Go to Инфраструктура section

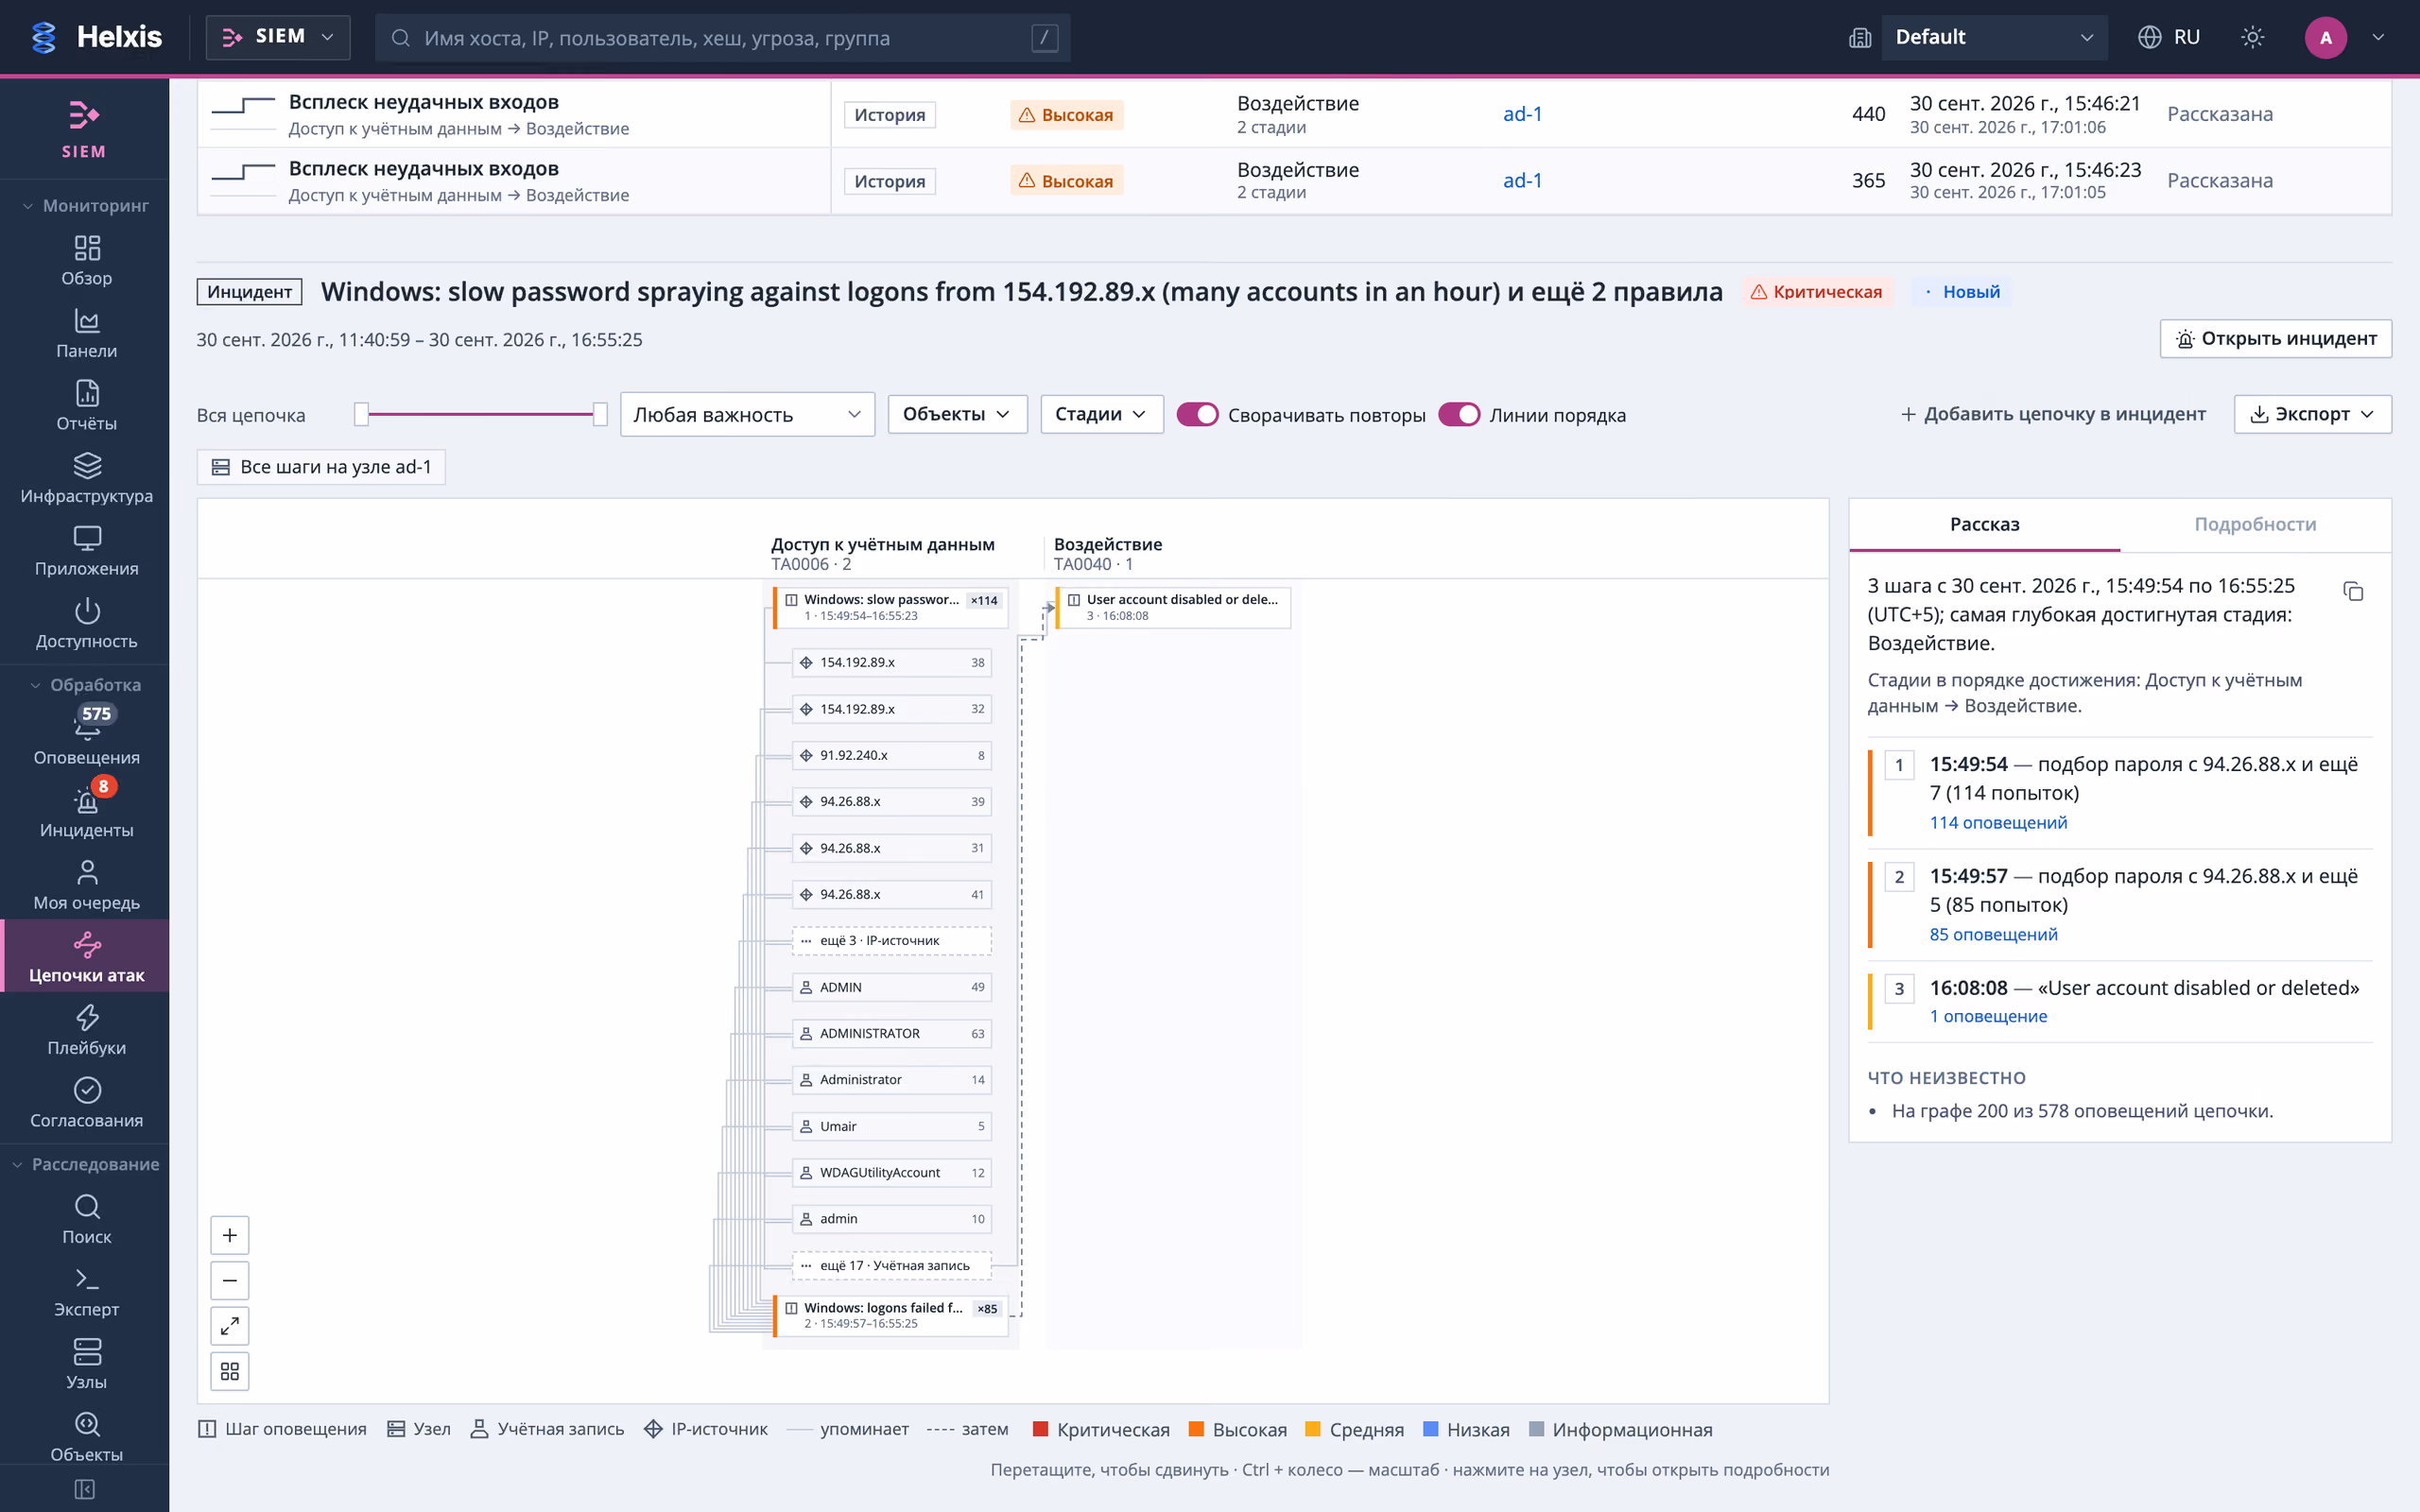click(86, 478)
